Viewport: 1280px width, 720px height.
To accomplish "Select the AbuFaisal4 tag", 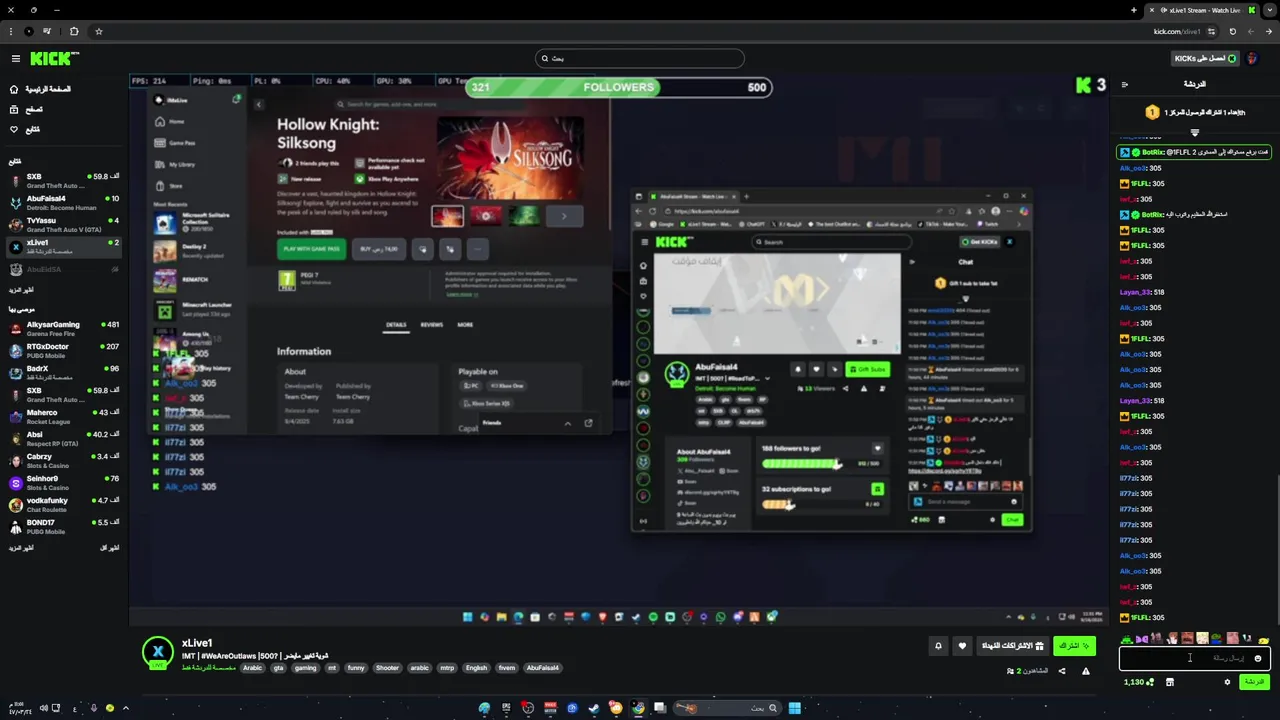I will click(542, 668).
